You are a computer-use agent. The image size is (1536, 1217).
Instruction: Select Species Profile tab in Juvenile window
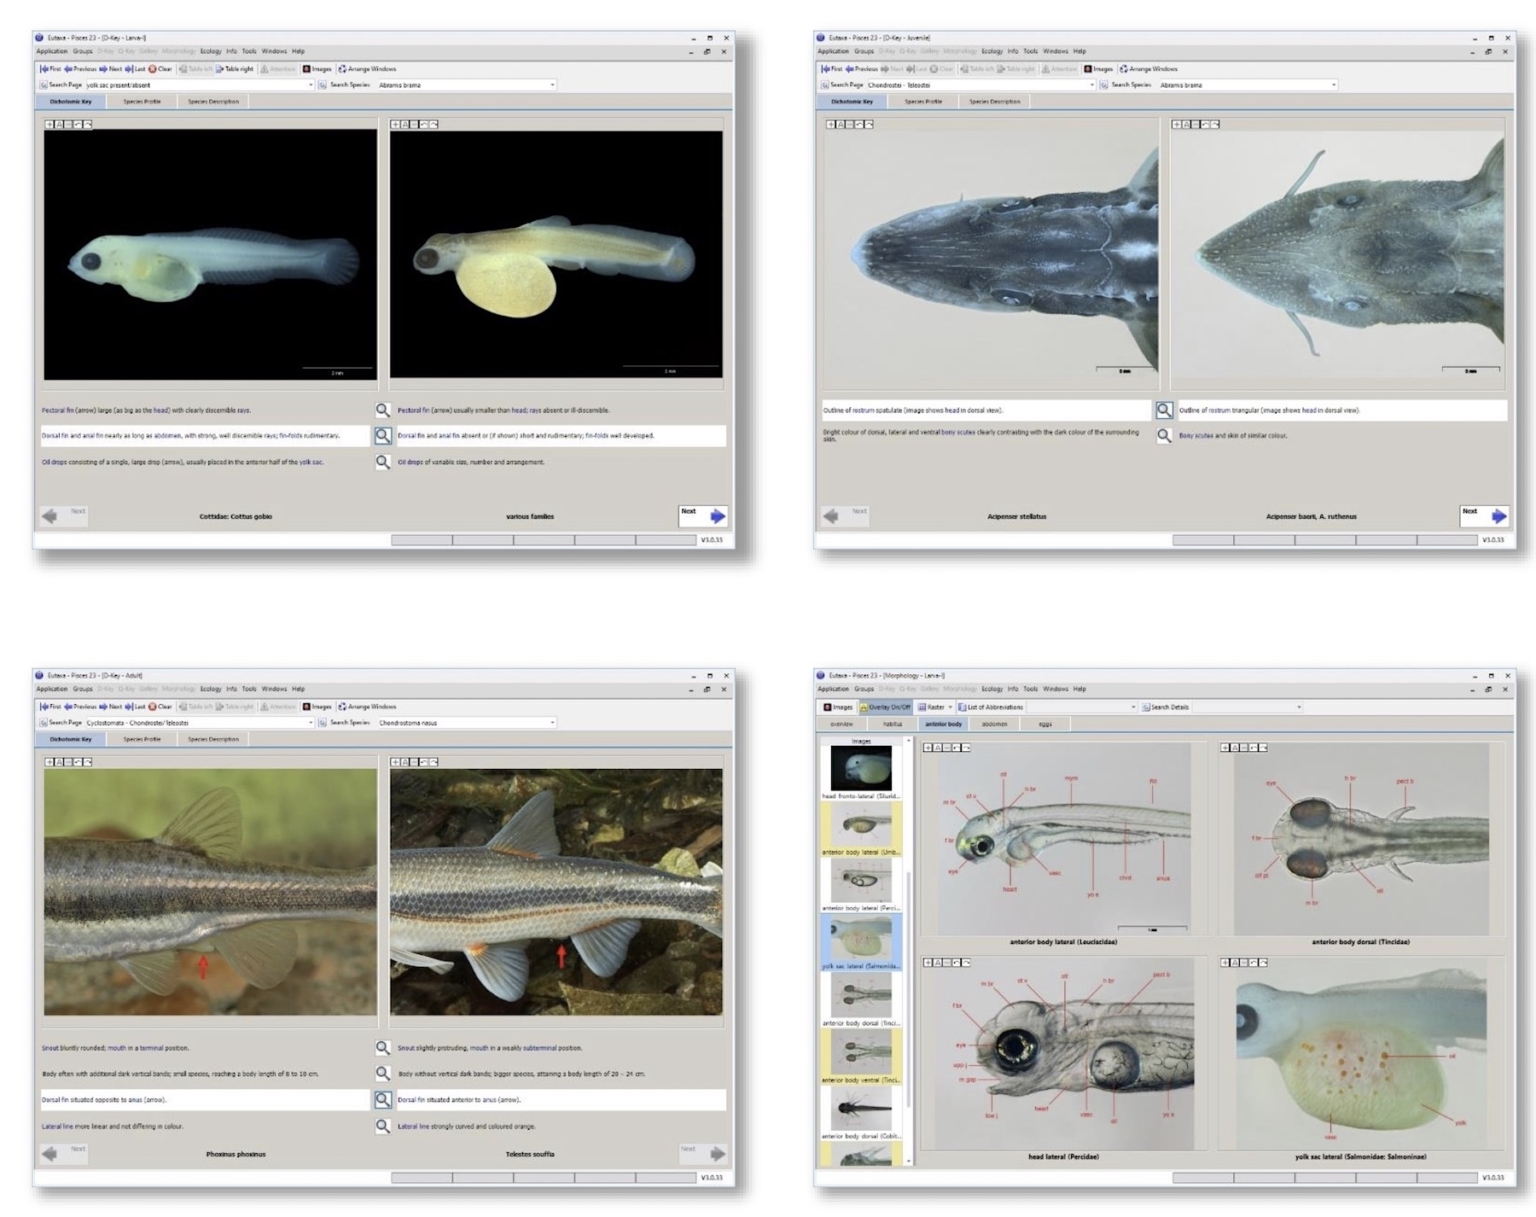click(923, 101)
